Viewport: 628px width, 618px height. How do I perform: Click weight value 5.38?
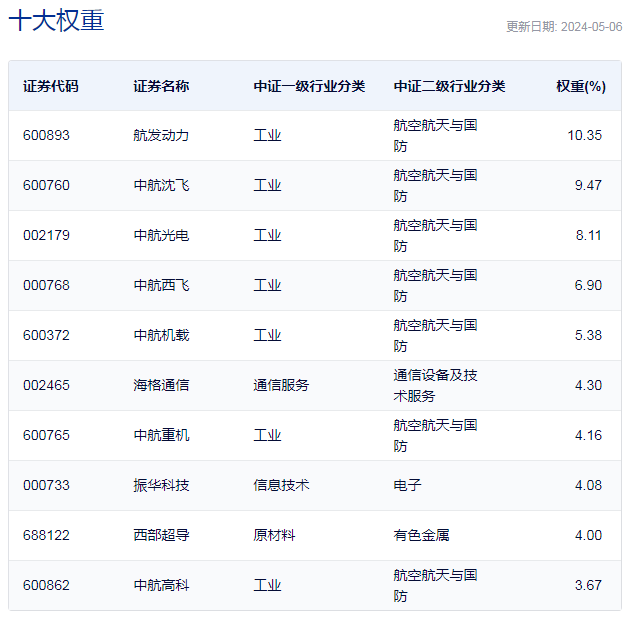588,335
